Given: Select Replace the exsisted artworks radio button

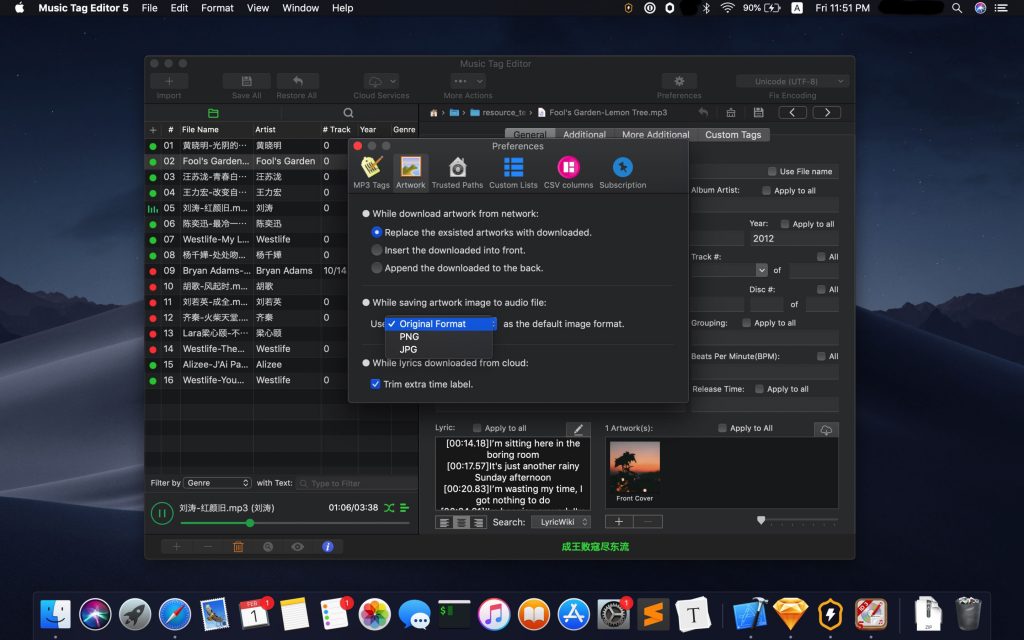Looking at the screenshot, I should pyautogui.click(x=377, y=232).
